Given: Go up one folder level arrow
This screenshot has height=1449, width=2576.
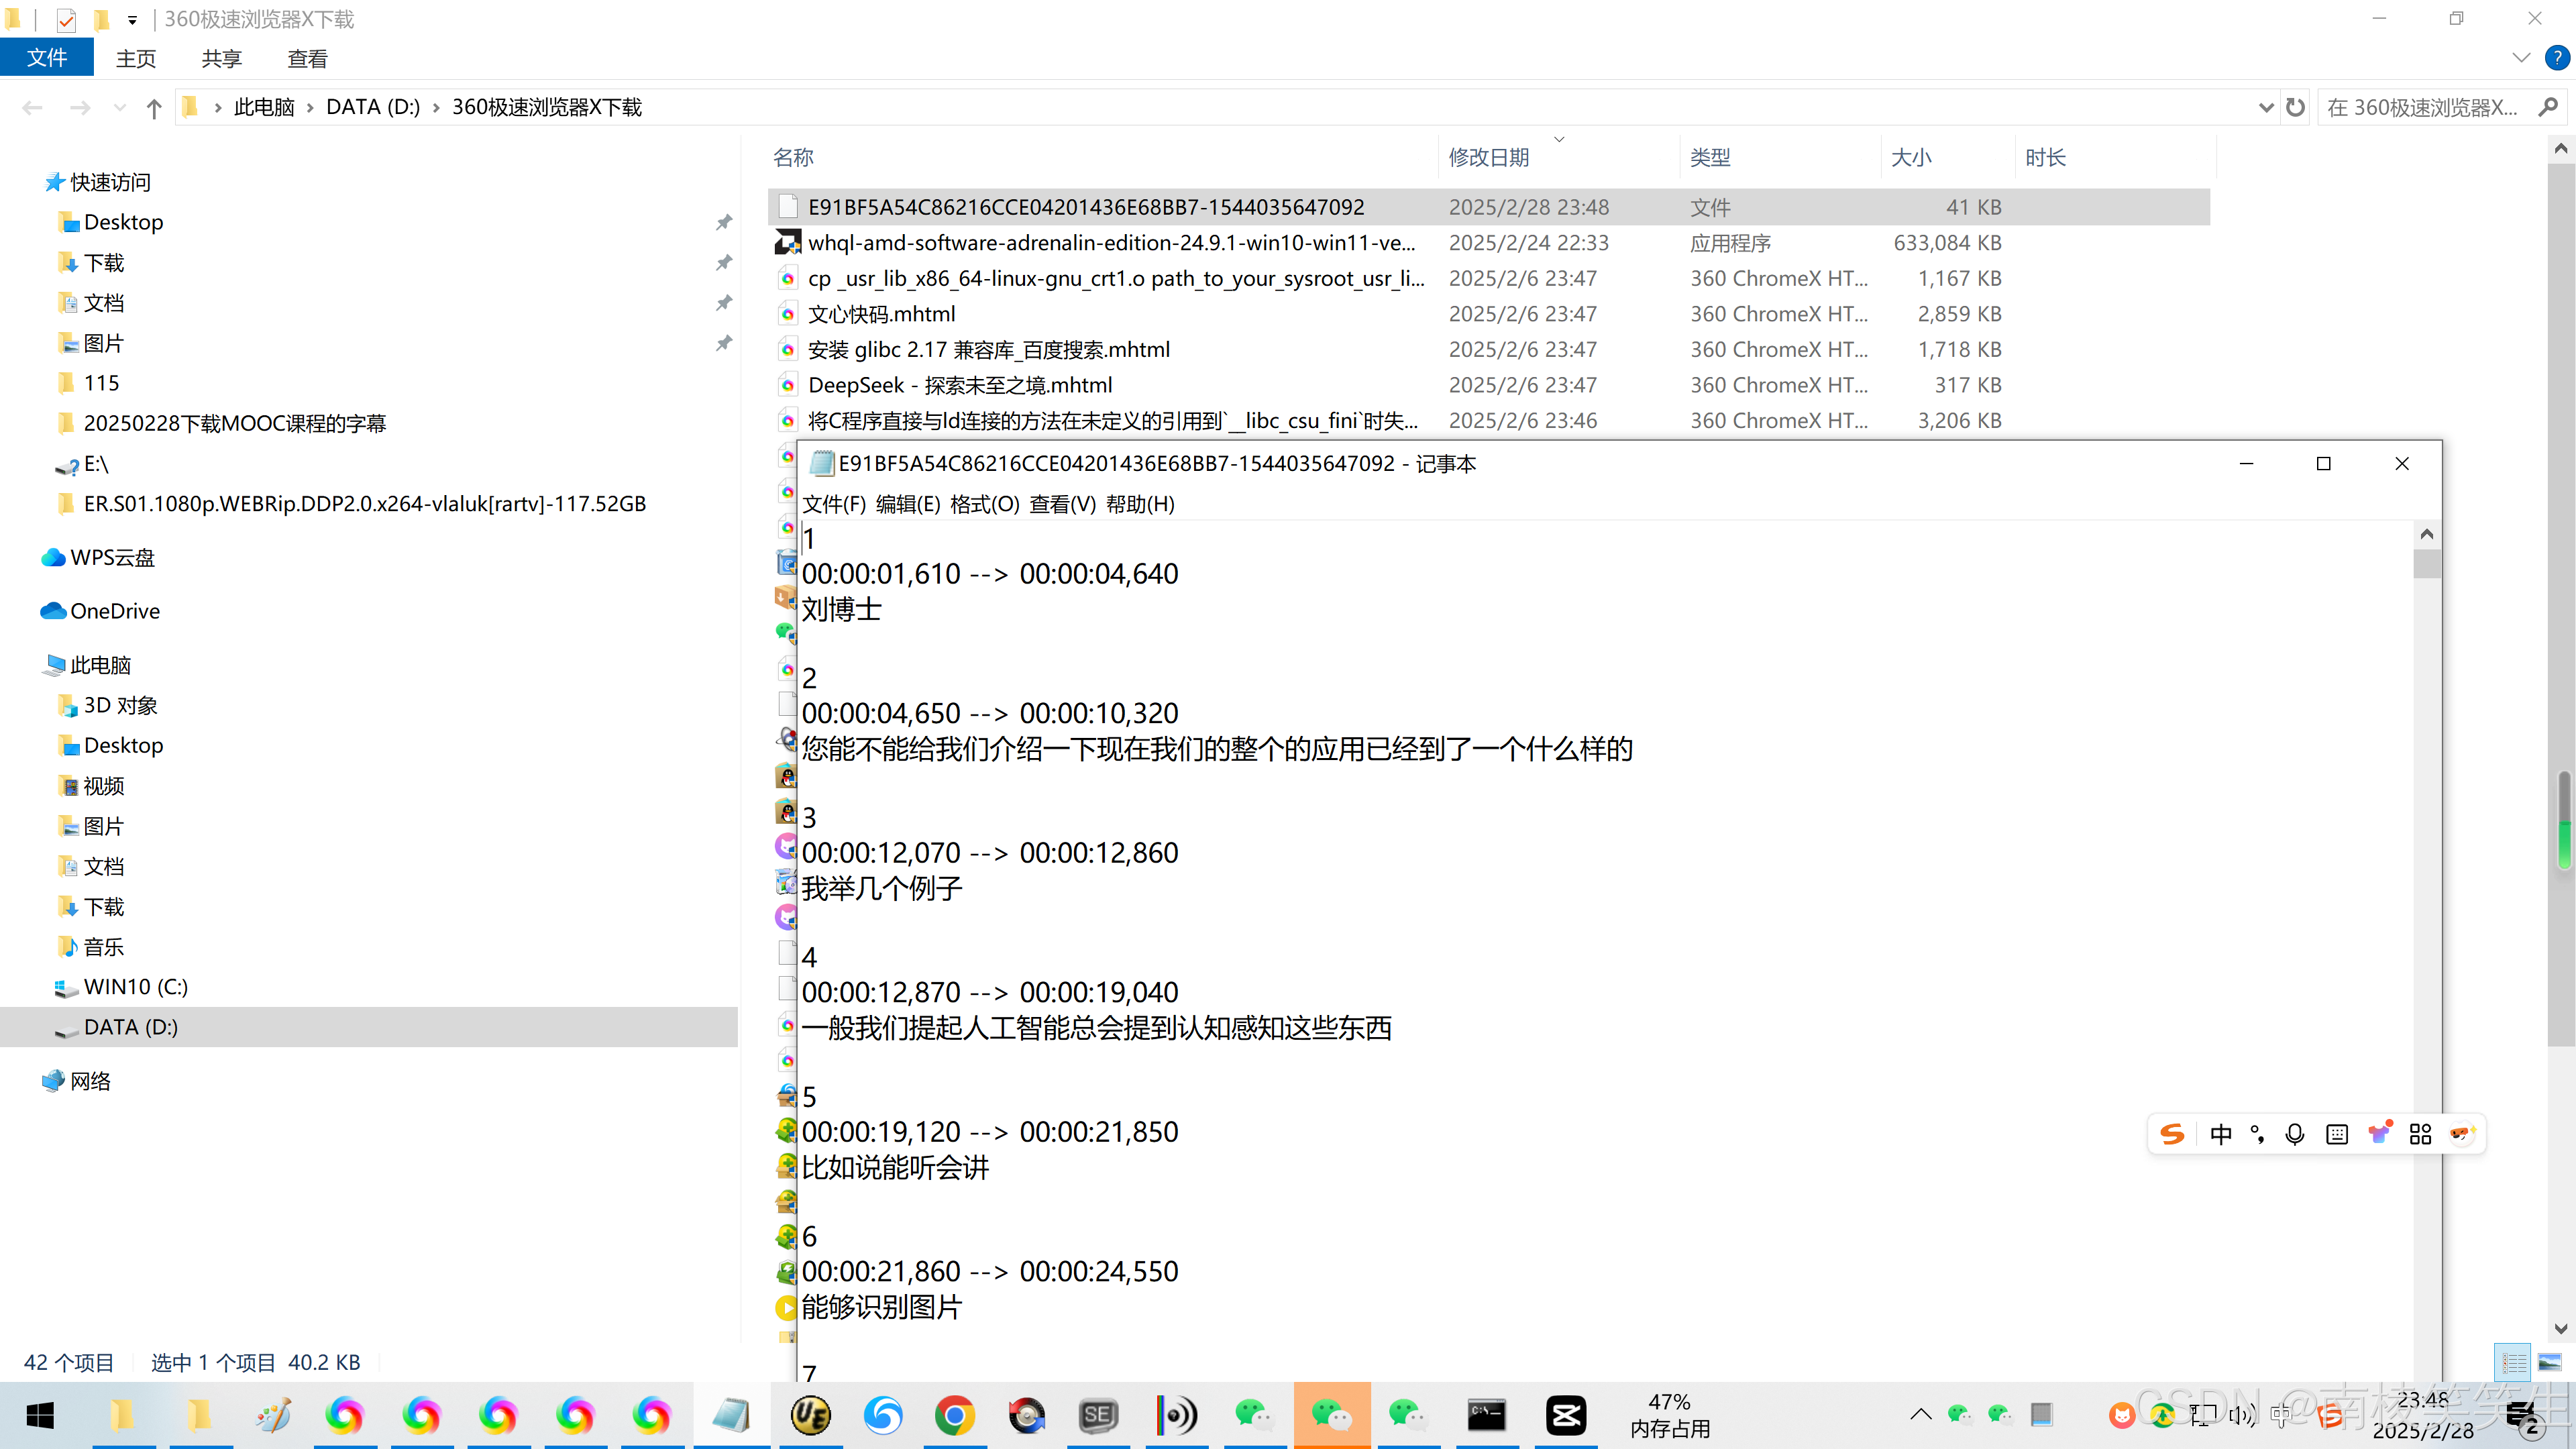Looking at the screenshot, I should [x=153, y=108].
